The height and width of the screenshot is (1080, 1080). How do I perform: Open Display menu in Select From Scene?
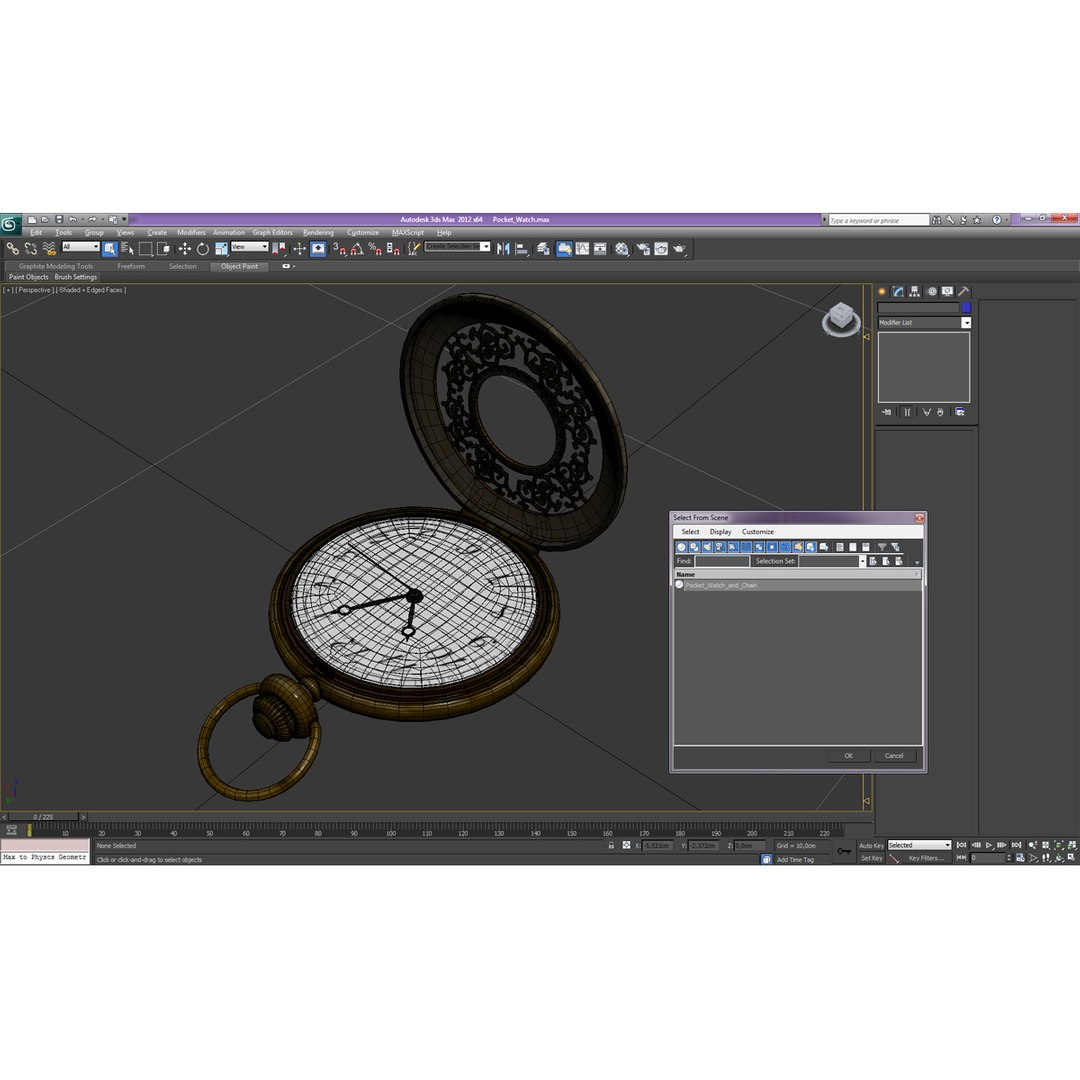coord(720,532)
